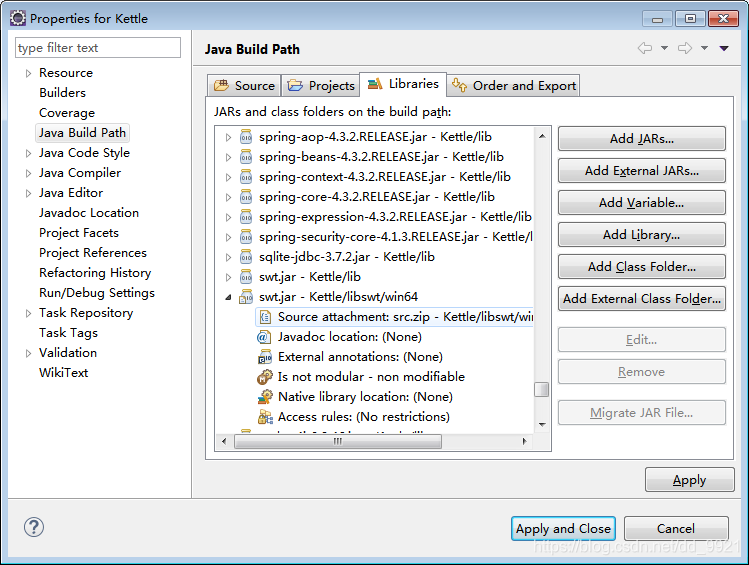Click the External annotations icon
Image resolution: width=749 pixels, height=565 pixels.
pyautogui.click(x=265, y=357)
